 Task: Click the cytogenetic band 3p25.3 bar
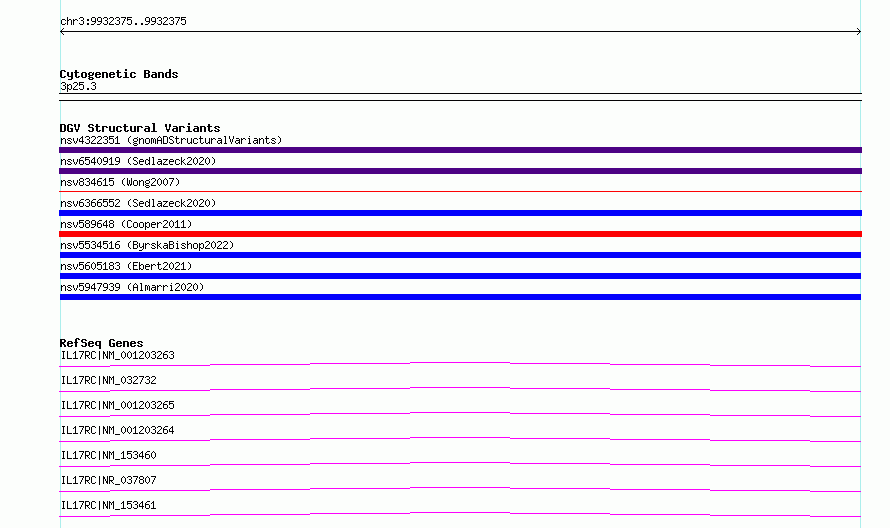460,97
